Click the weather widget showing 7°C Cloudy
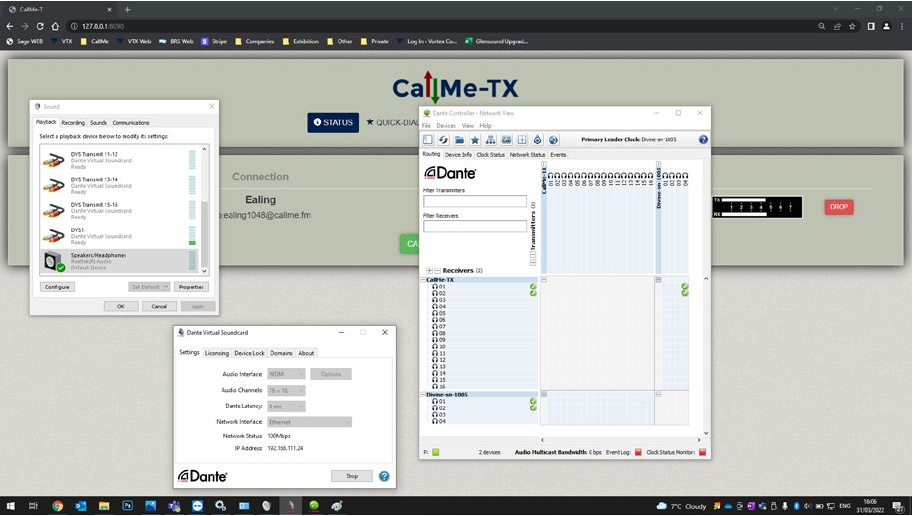Image resolution: width=913 pixels, height=516 pixels. 681,506
